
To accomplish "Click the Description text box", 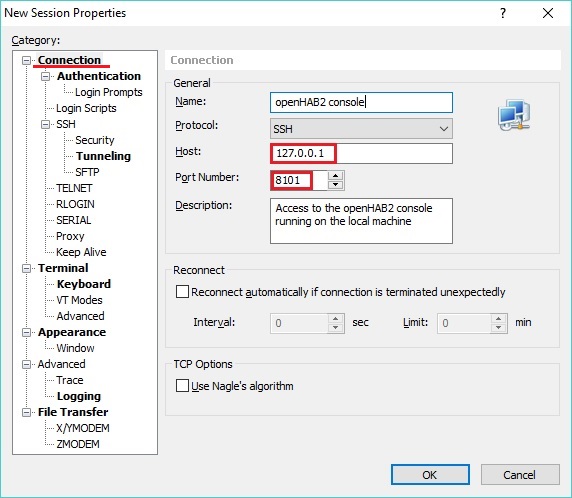I will tap(361, 221).
